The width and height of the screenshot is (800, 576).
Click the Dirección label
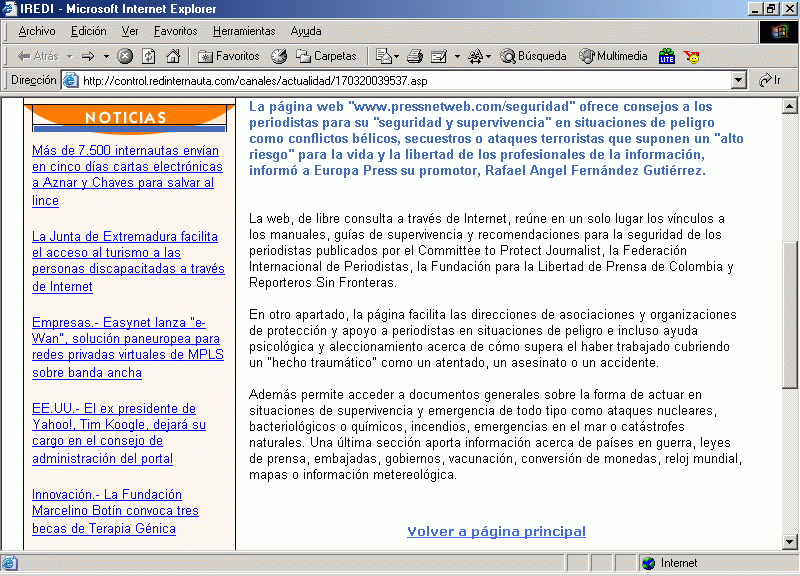pos(33,80)
